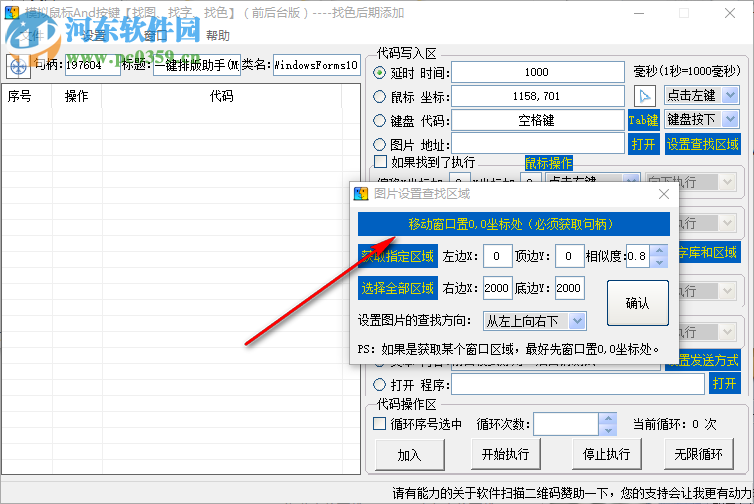
Task: Click the 停止执行 button
Action: click(607, 454)
